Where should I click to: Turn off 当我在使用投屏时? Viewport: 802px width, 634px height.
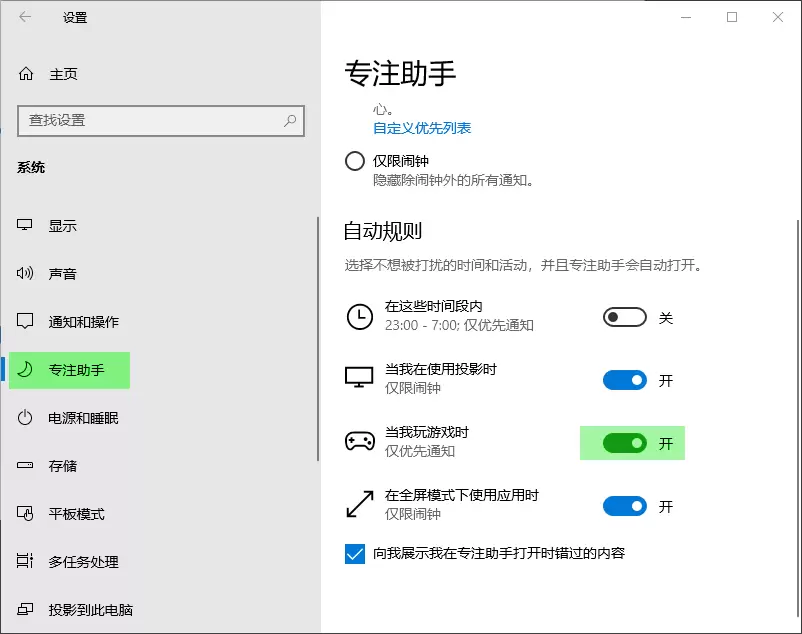pyautogui.click(x=624, y=380)
